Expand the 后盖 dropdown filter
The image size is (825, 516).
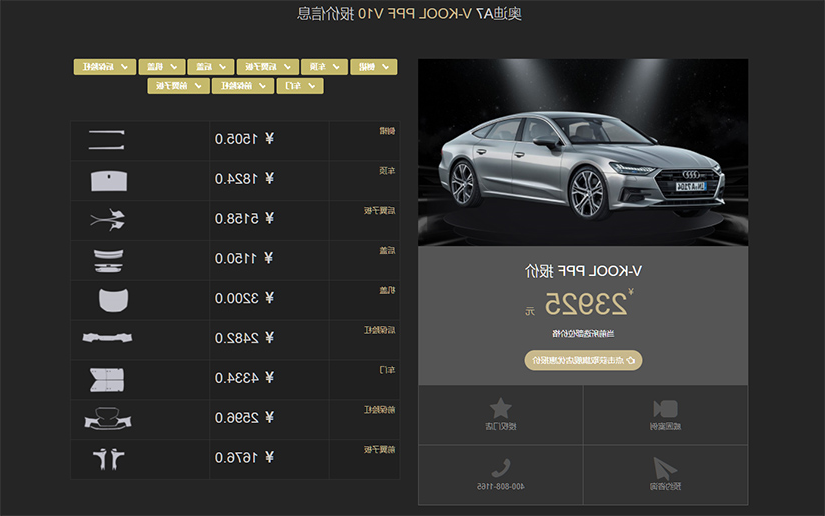(210, 67)
